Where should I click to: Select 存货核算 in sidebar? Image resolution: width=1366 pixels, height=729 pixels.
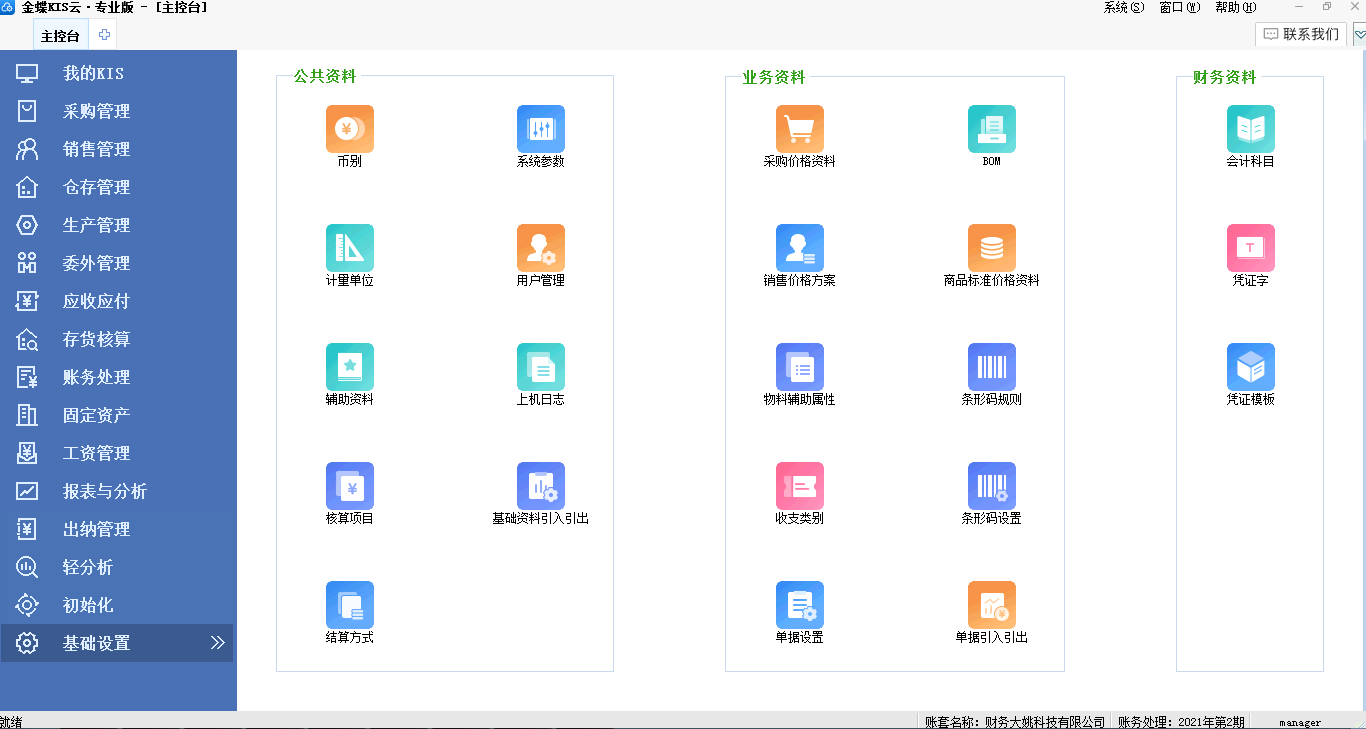coord(118,339)
